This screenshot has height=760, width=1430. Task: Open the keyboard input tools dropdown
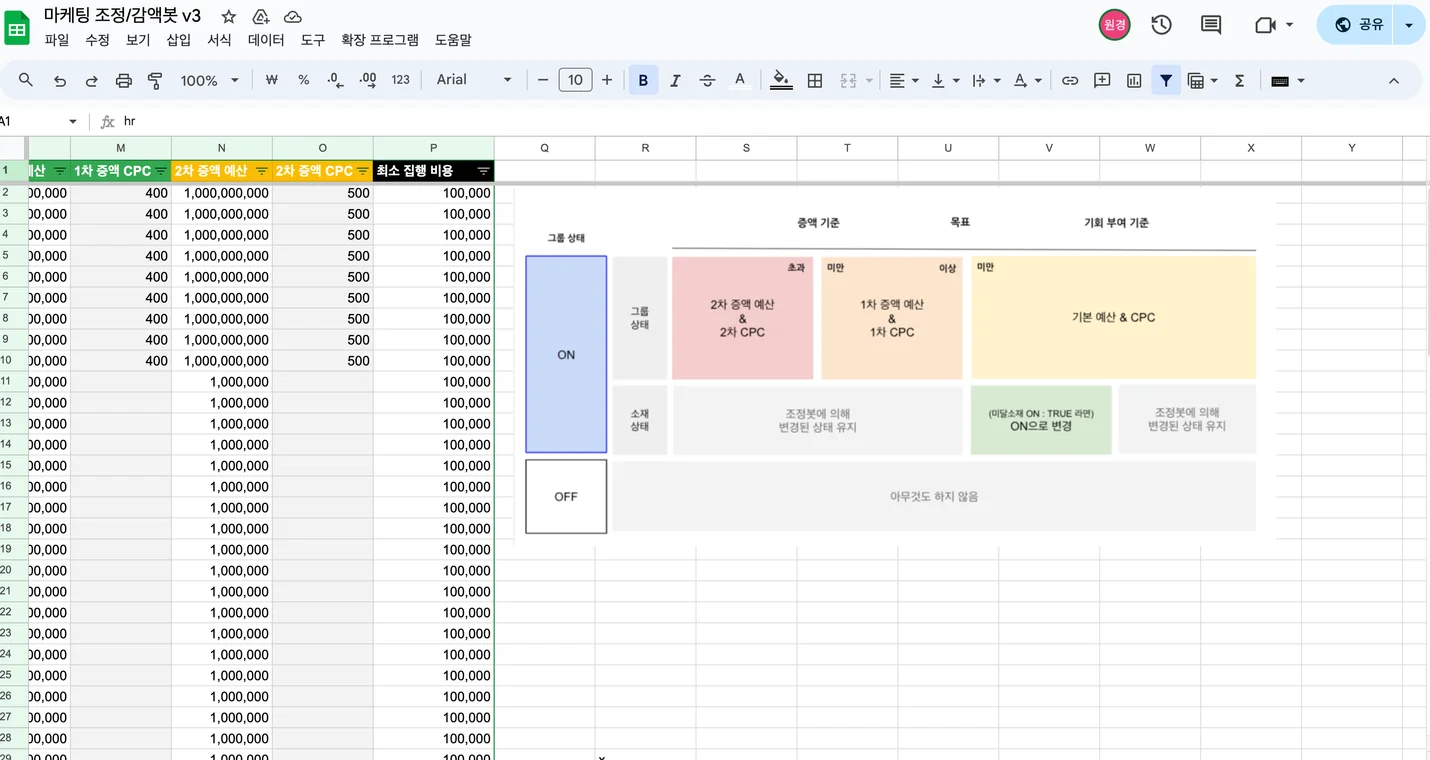(1288, 80)
